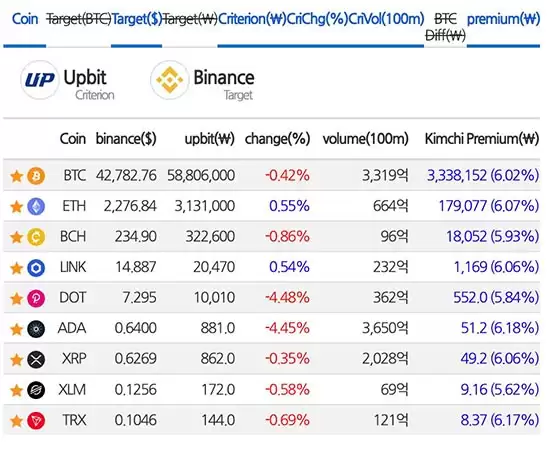555x454 pixels.
Task: Click ADA volume 3,650억
Action: pyautogui.click(x=385, y=328)
